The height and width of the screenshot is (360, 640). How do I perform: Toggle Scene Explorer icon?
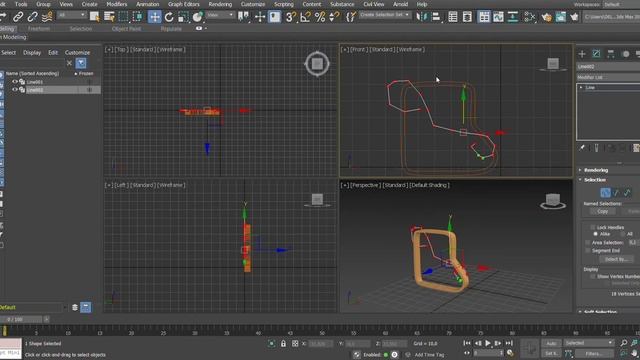click(453, 17)
